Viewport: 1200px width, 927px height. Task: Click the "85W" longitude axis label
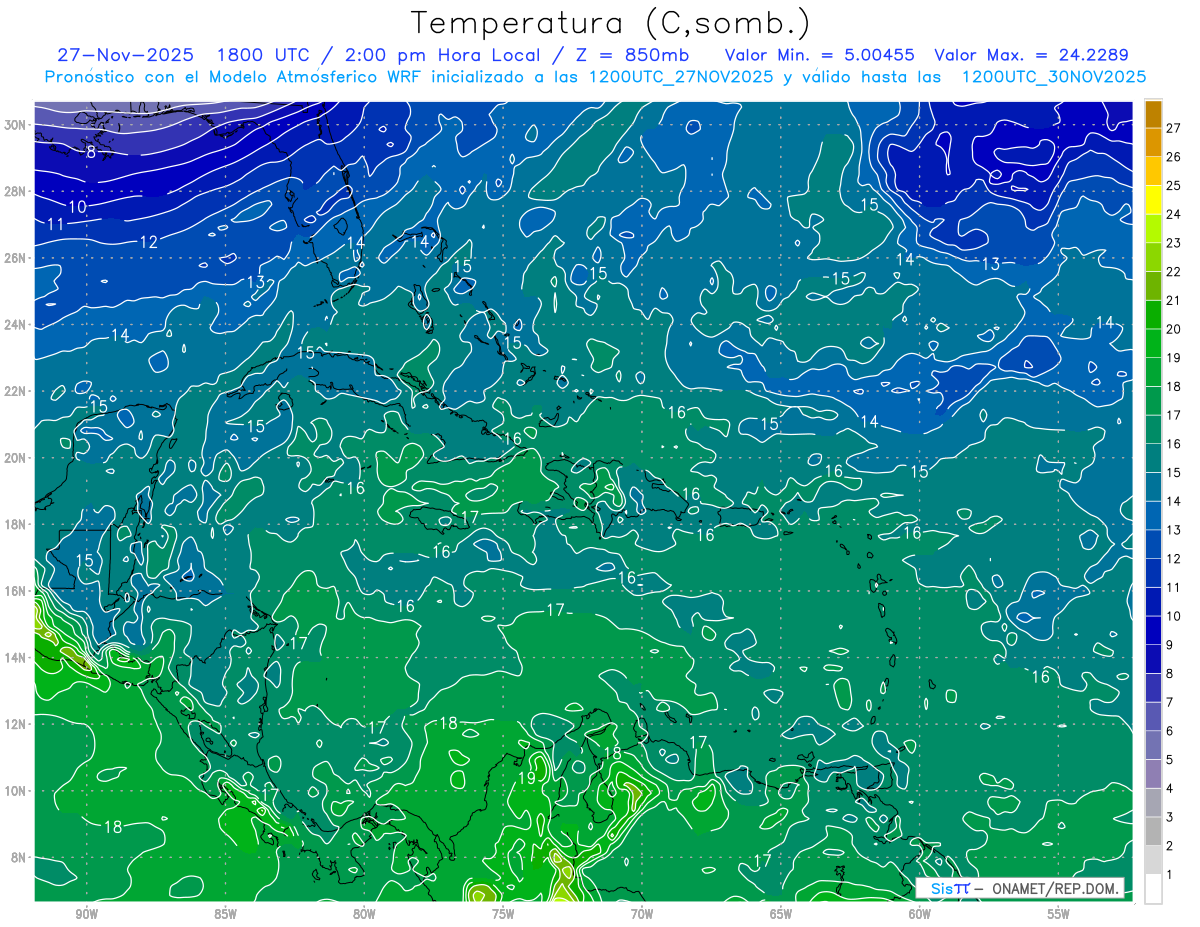point(225,915)
